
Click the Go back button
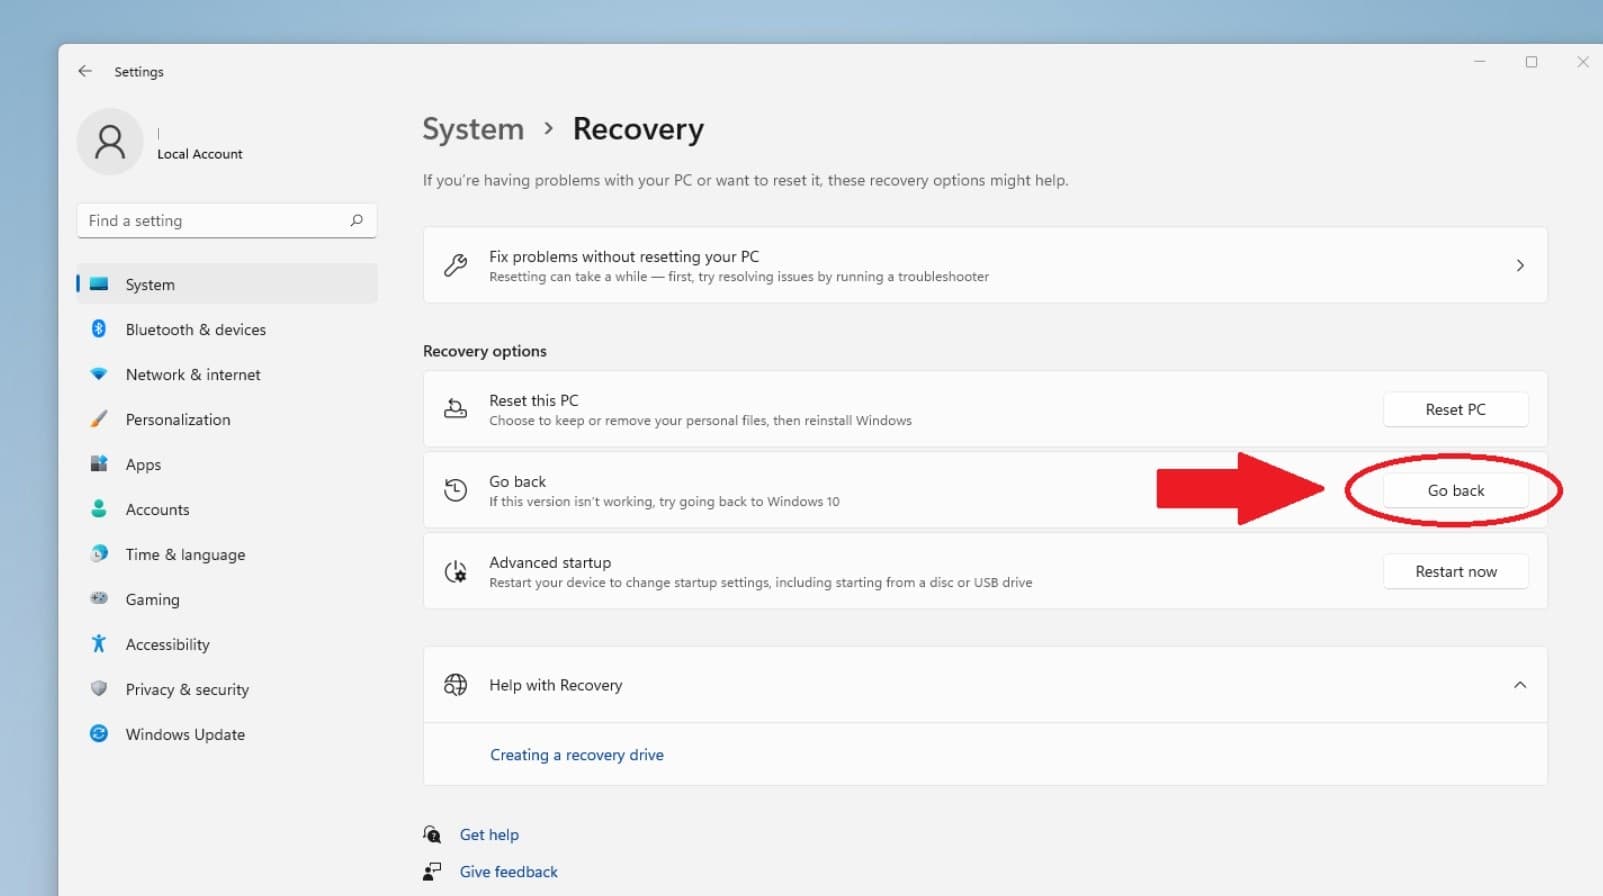(x=1455, y=490)
